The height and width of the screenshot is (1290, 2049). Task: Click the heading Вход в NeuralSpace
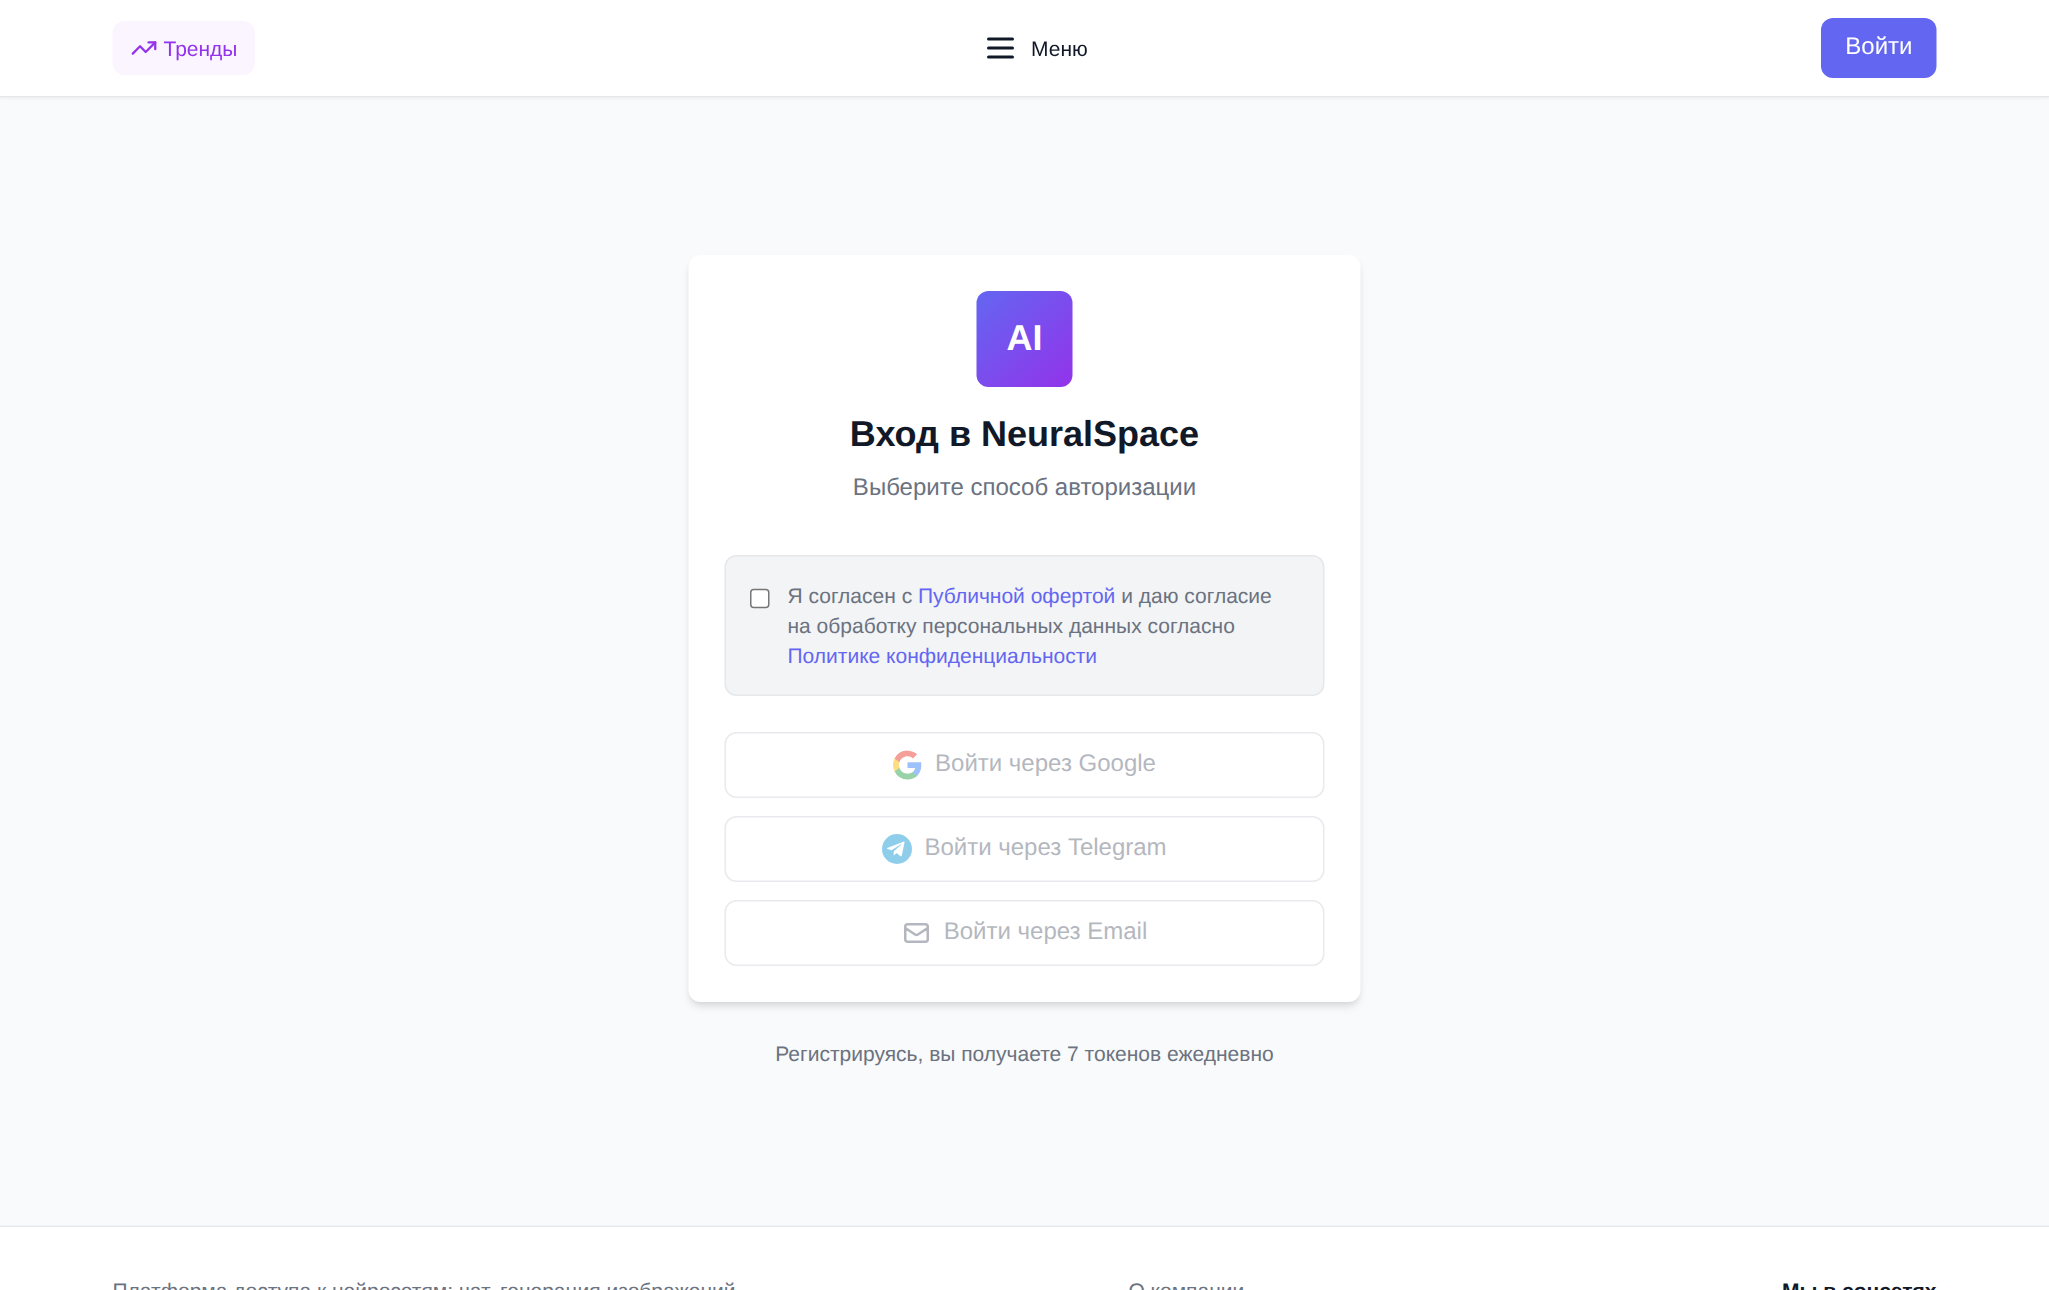pos(1024,434)
